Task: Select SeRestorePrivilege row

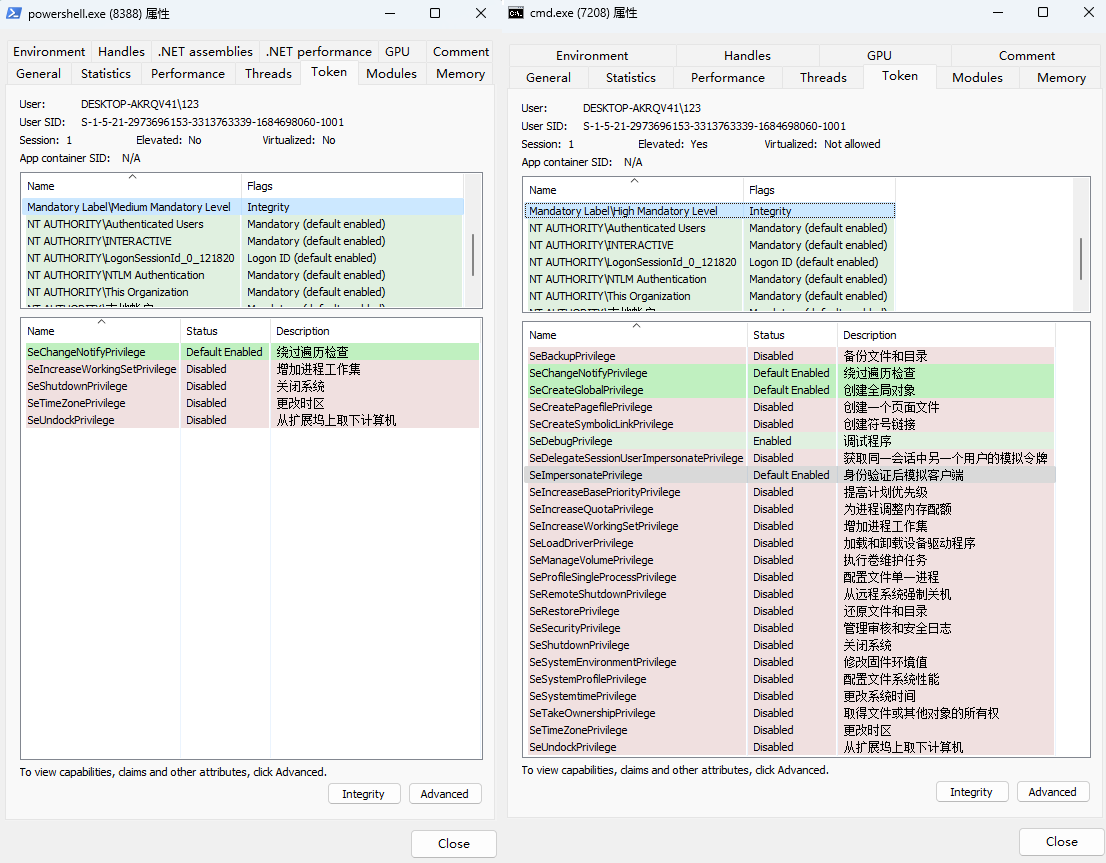Action: [791, 611]
